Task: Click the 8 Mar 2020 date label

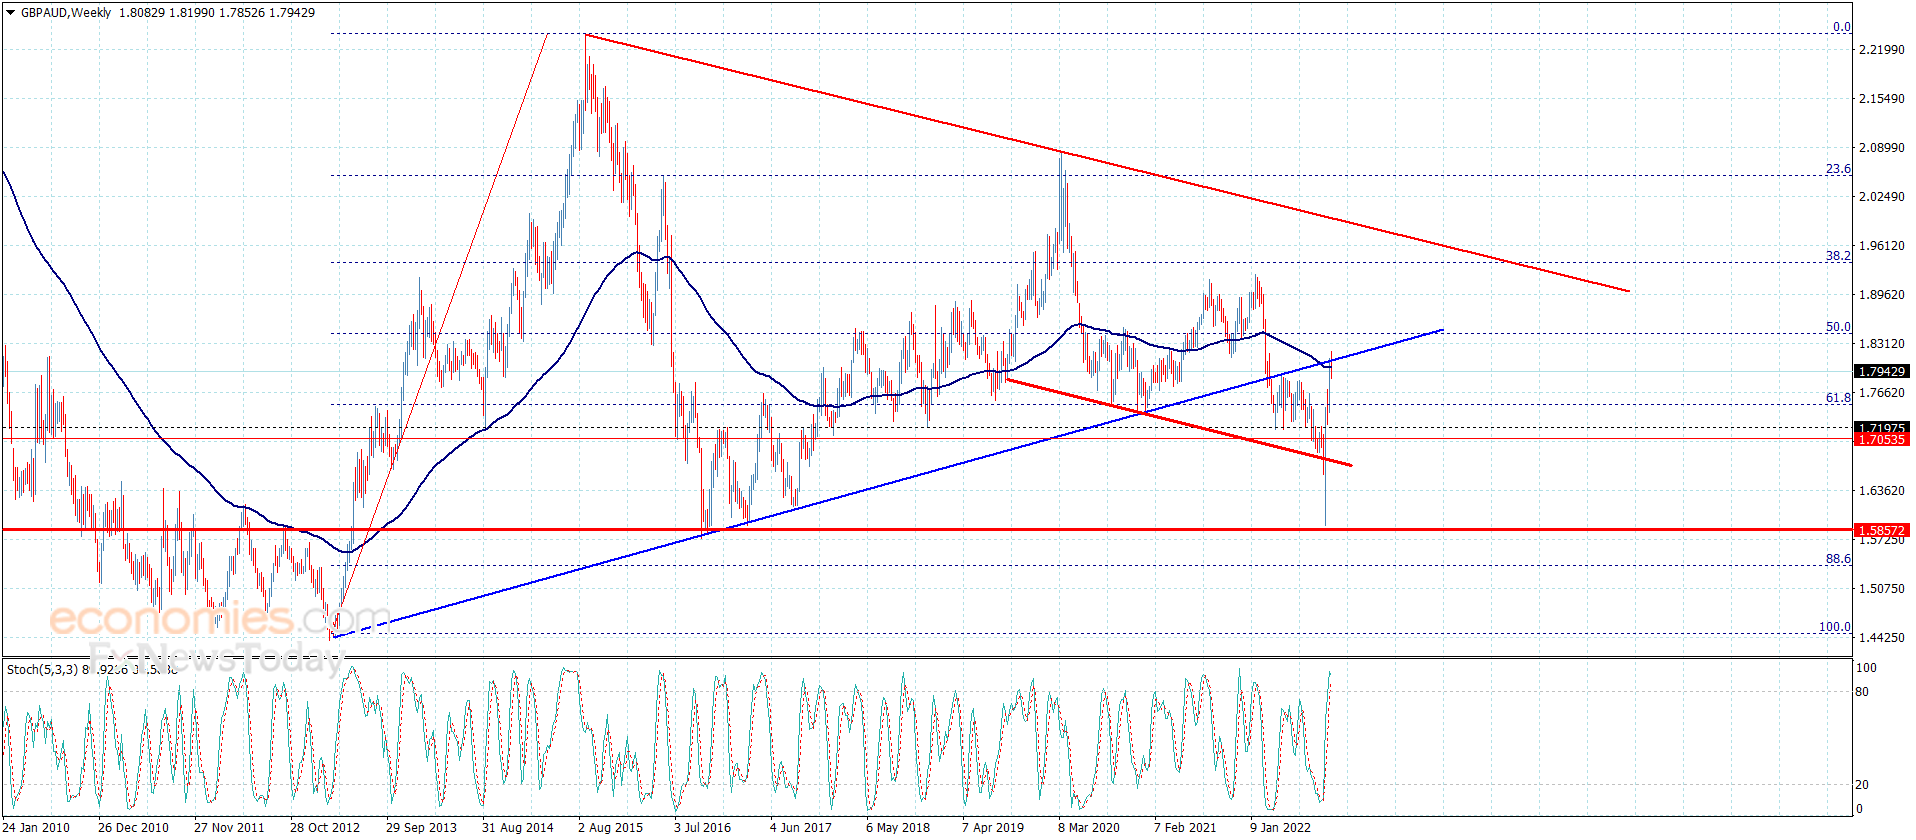Action: tap(1089, 827)
